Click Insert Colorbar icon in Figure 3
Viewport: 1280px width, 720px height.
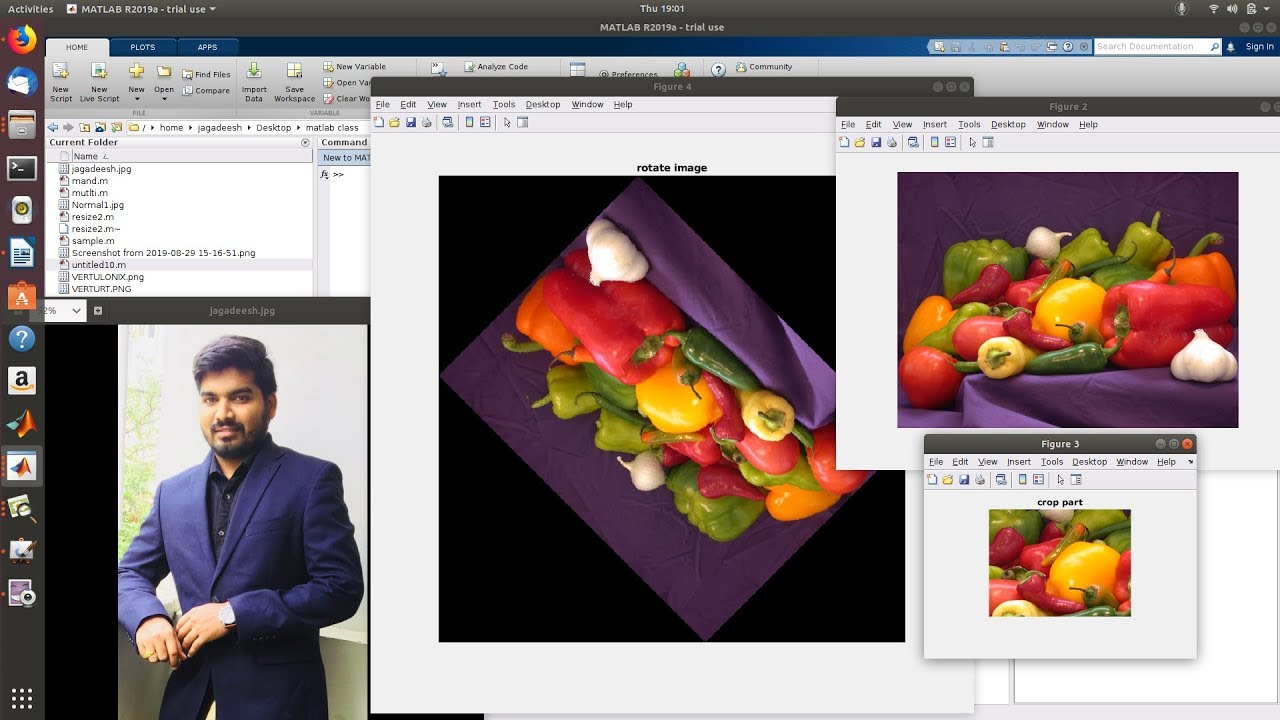[1023, 480]
